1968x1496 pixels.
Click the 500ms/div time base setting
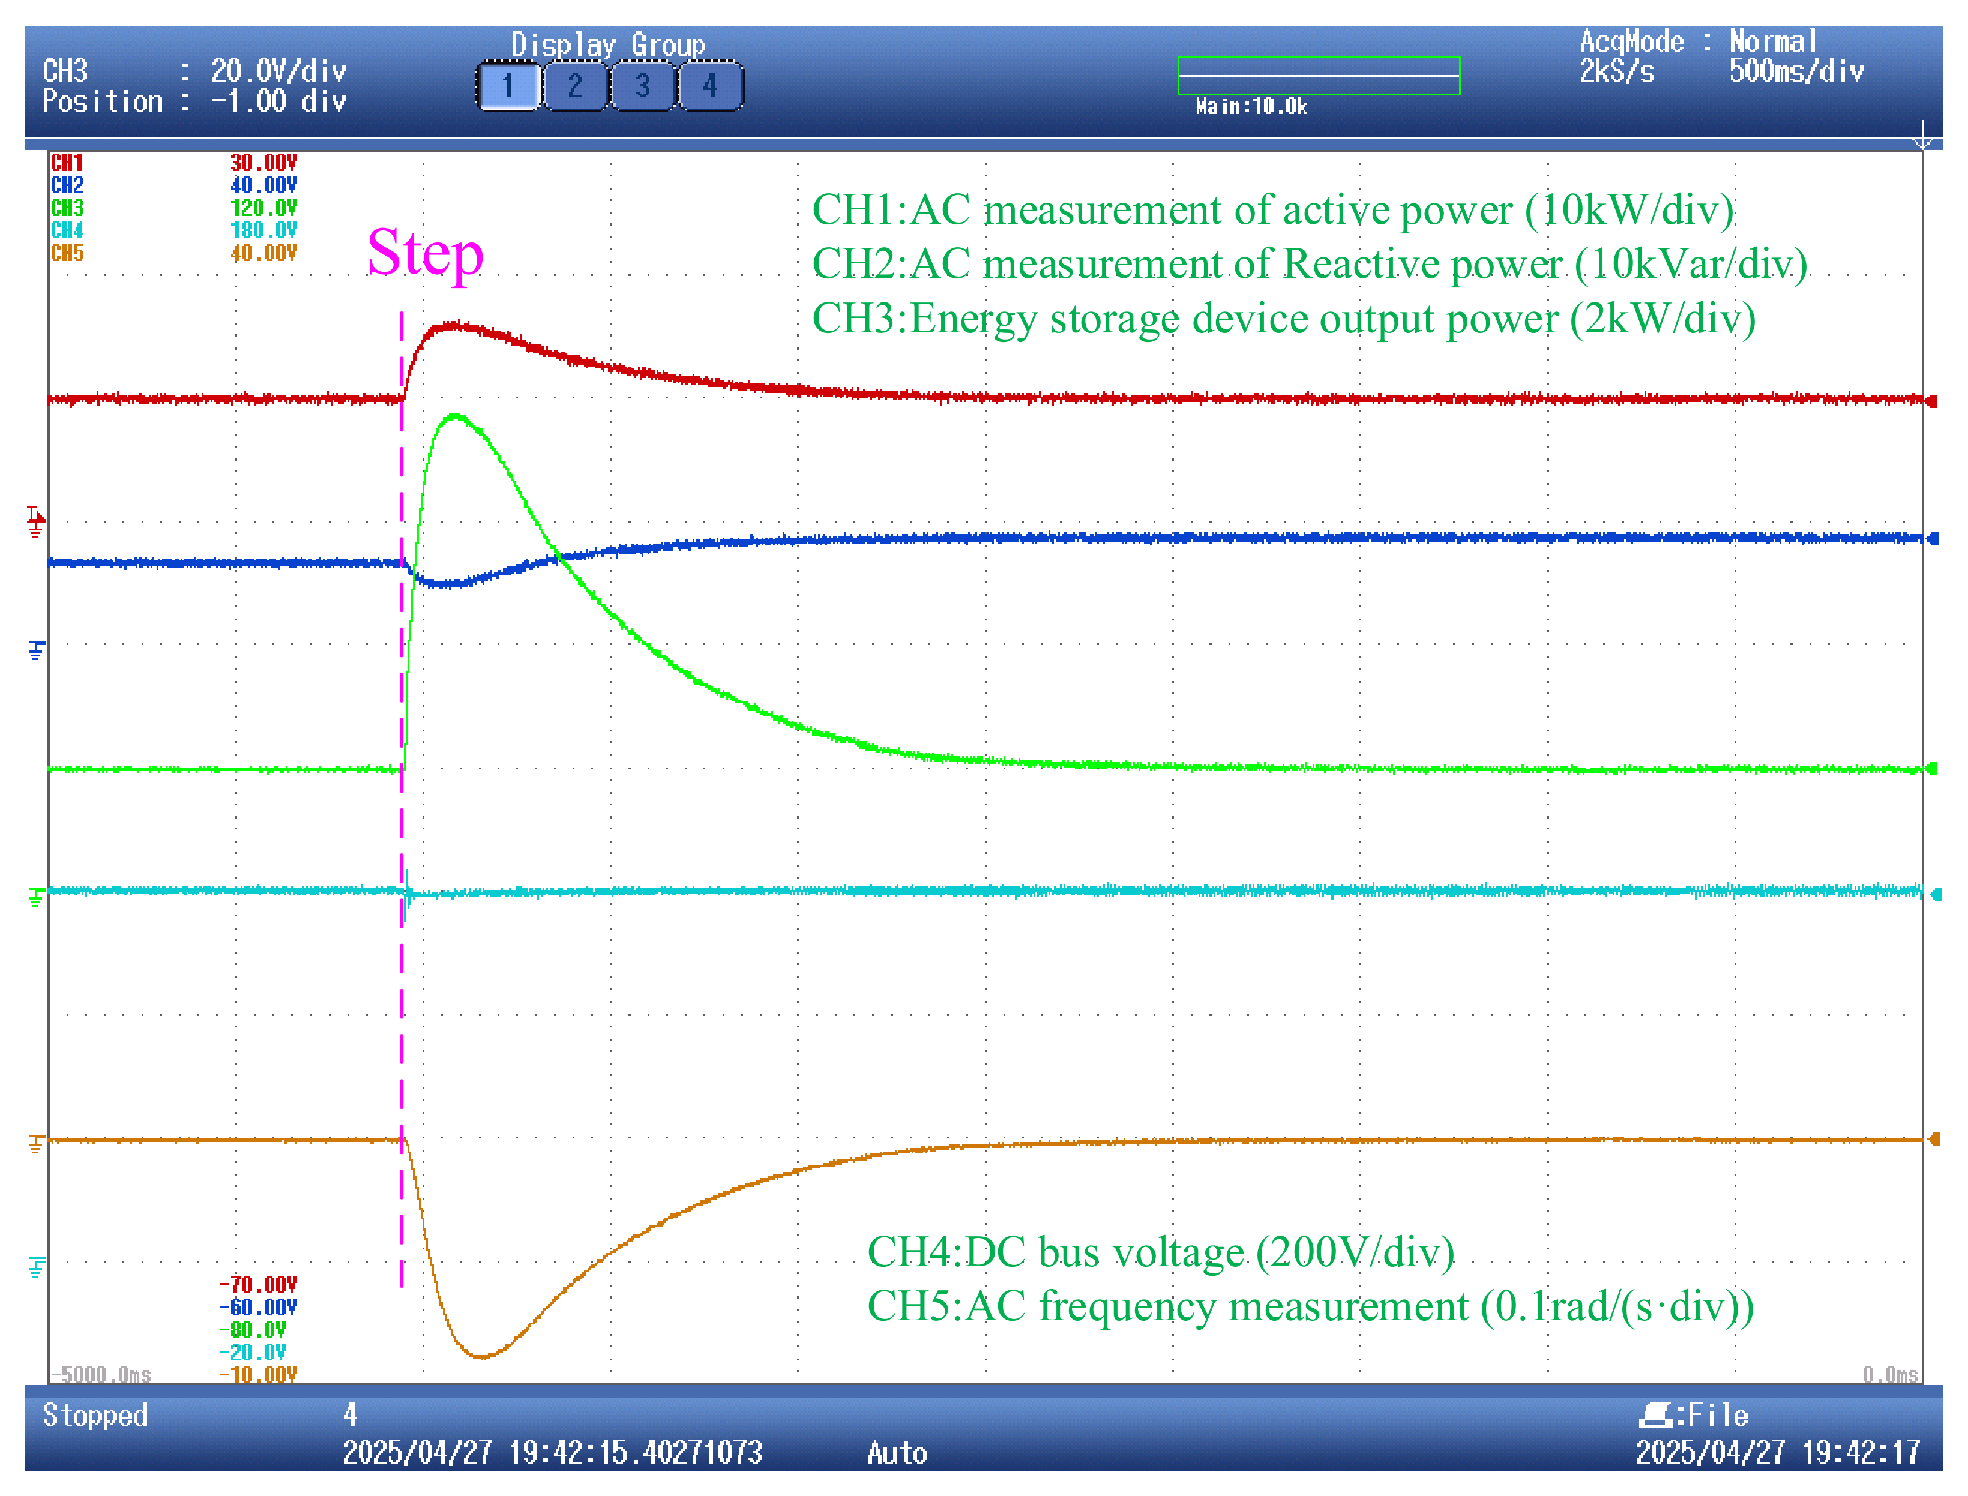click(1797, 71)
